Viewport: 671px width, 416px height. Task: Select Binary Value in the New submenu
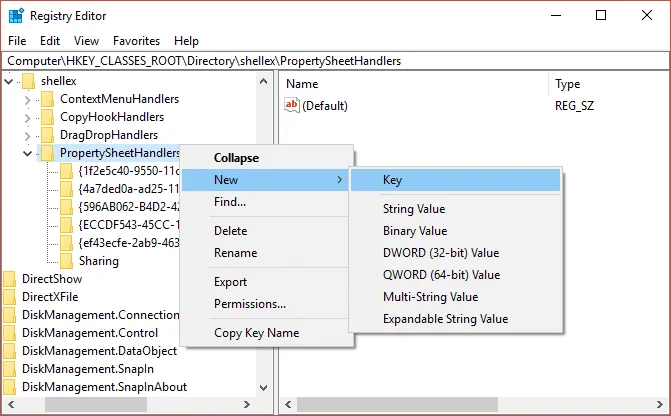455,231
